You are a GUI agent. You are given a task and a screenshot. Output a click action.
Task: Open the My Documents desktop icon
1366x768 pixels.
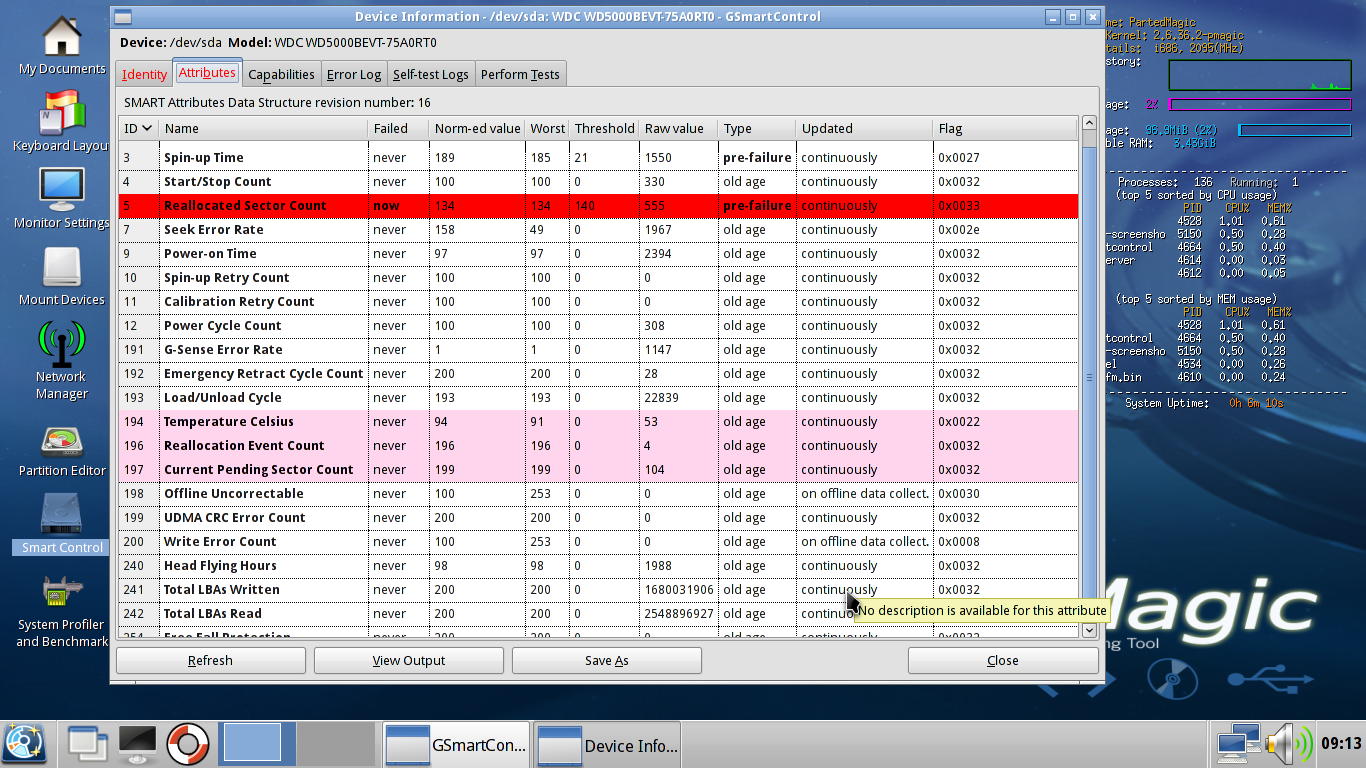click(61, 45)
